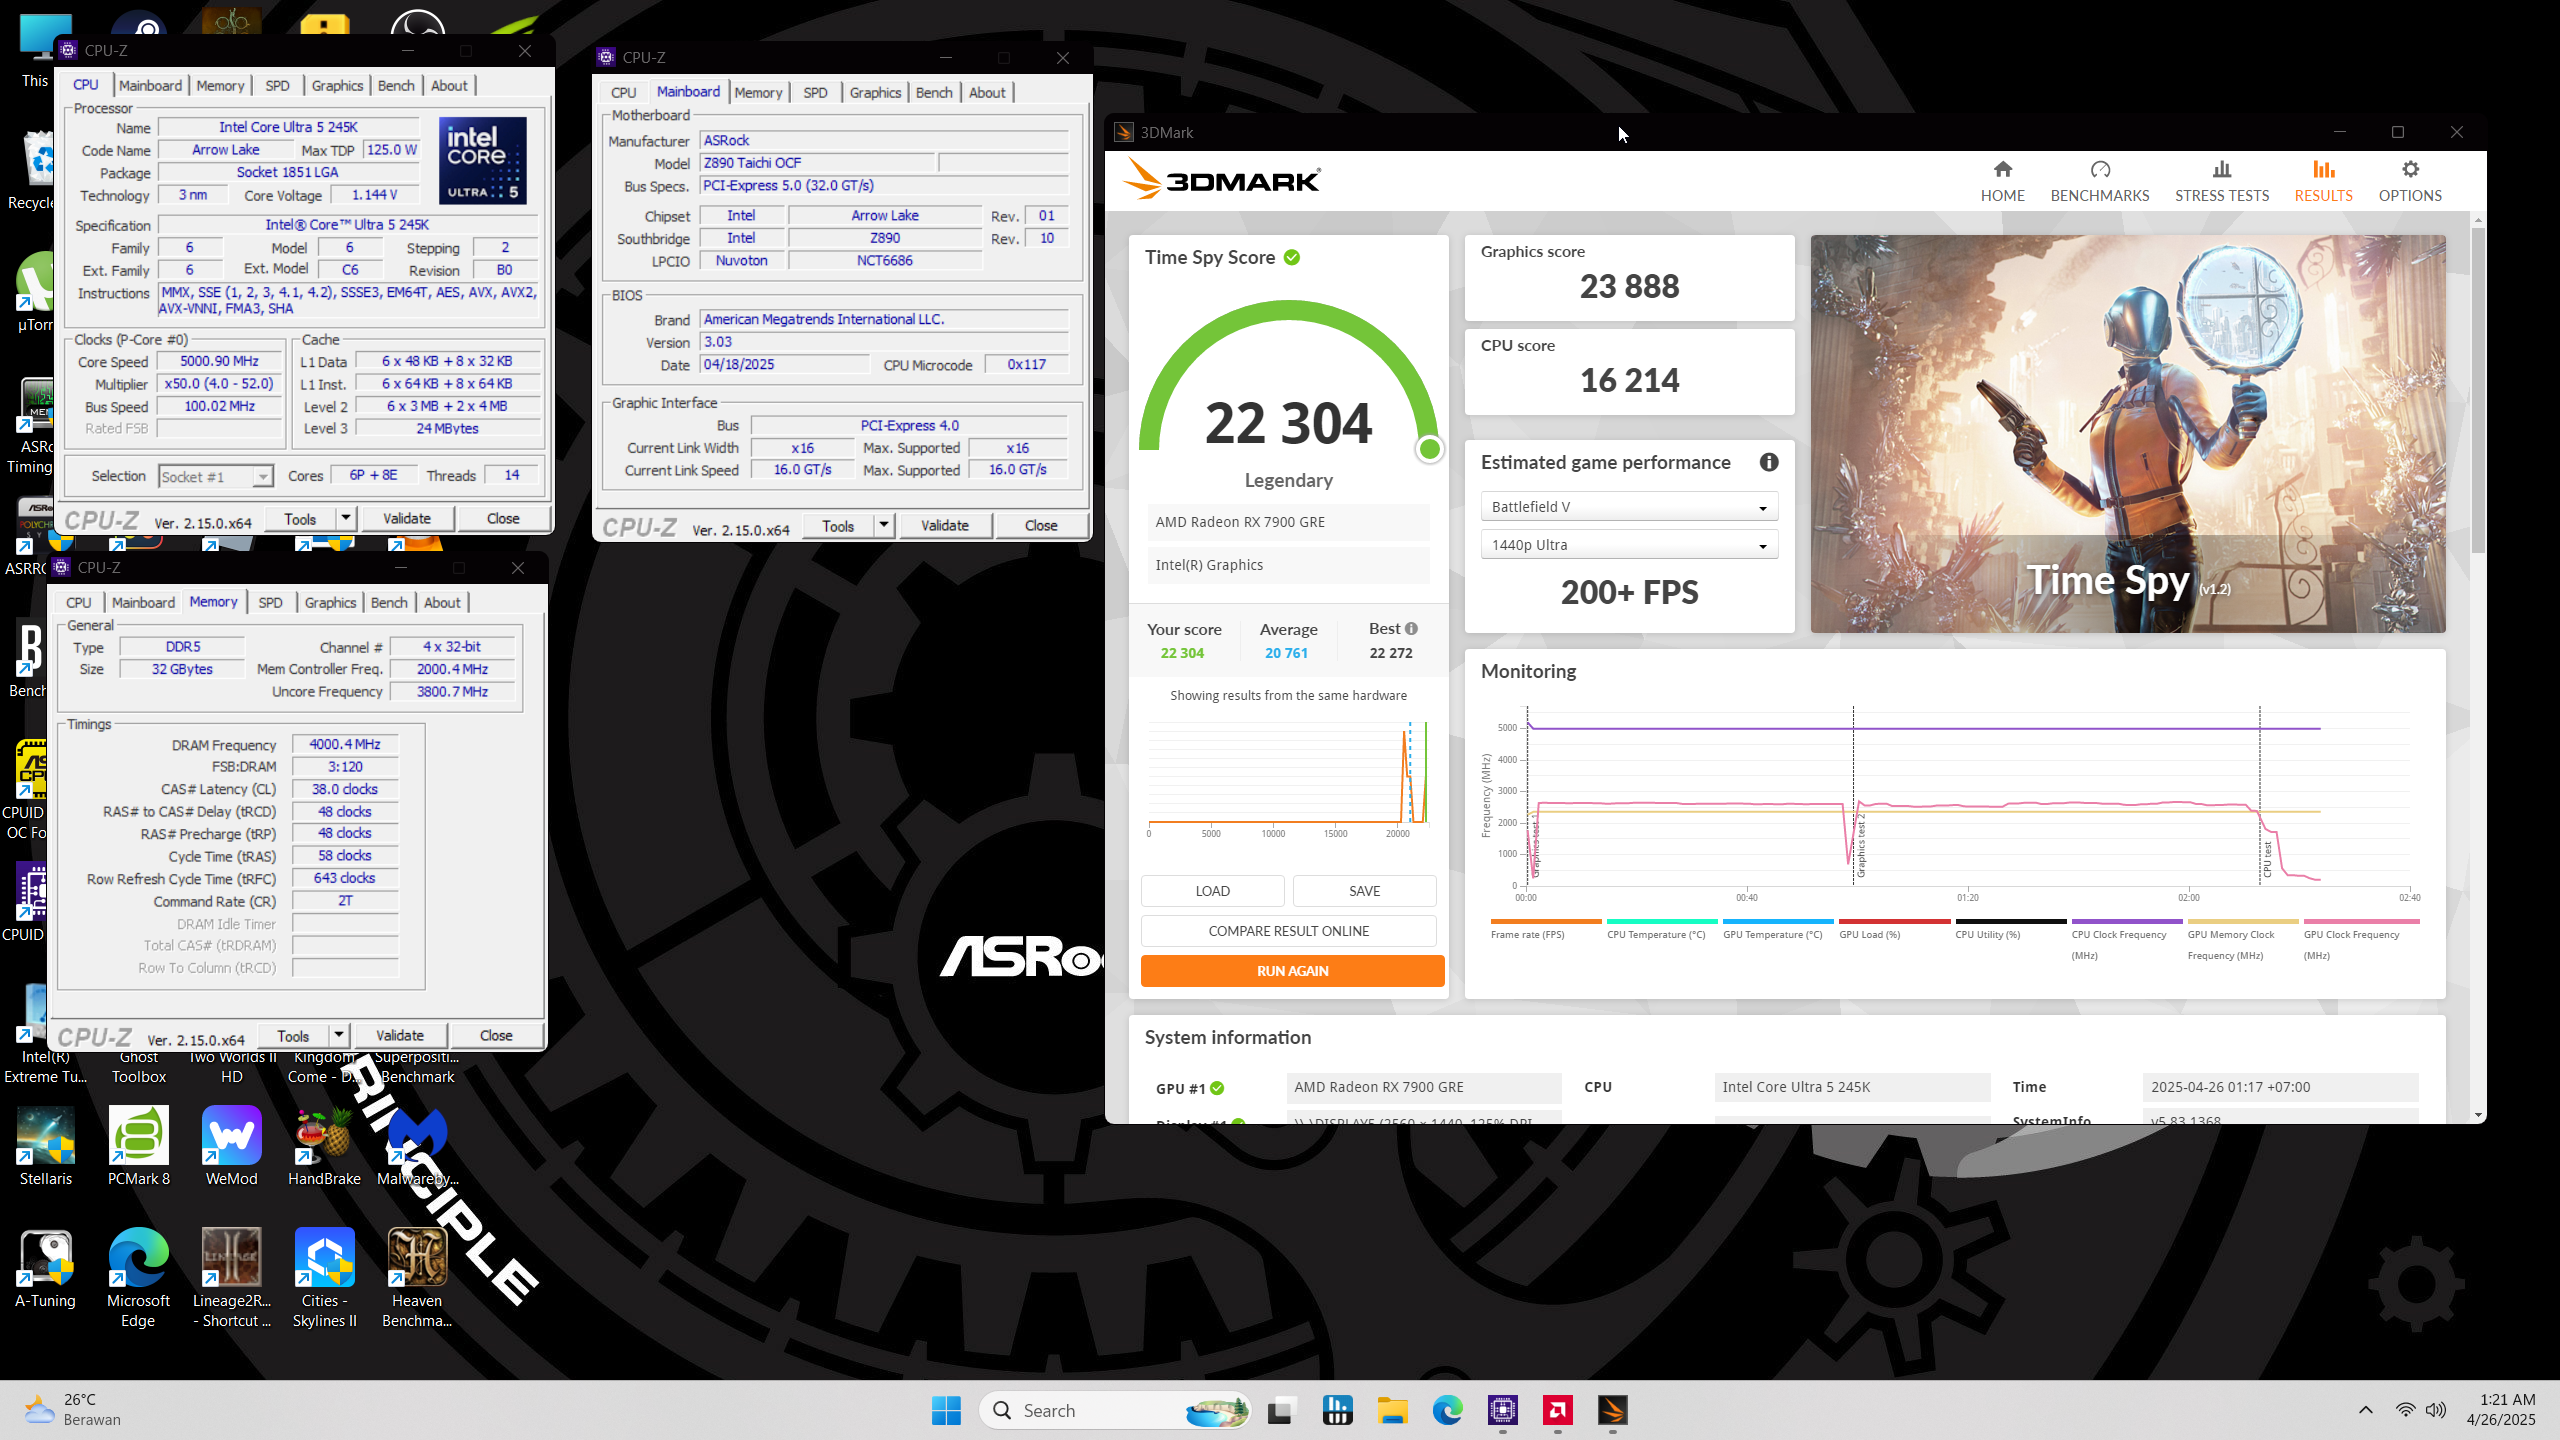
Task: Open Windows Start menu
Action: click(945, 1410)
